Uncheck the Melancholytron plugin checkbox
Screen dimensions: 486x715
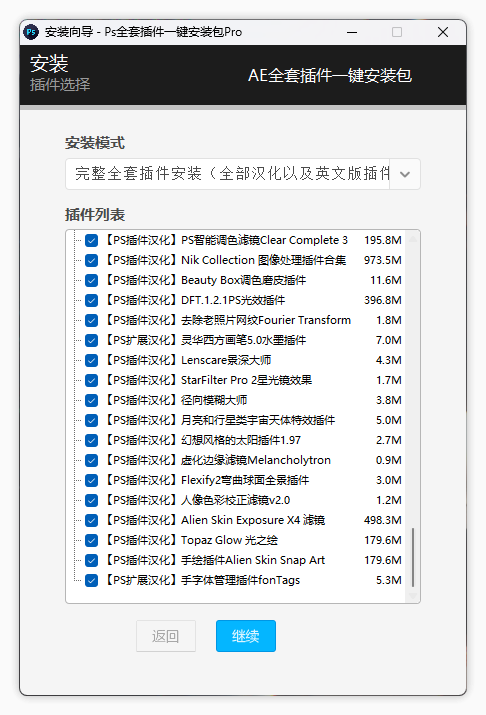click(92, 461)
